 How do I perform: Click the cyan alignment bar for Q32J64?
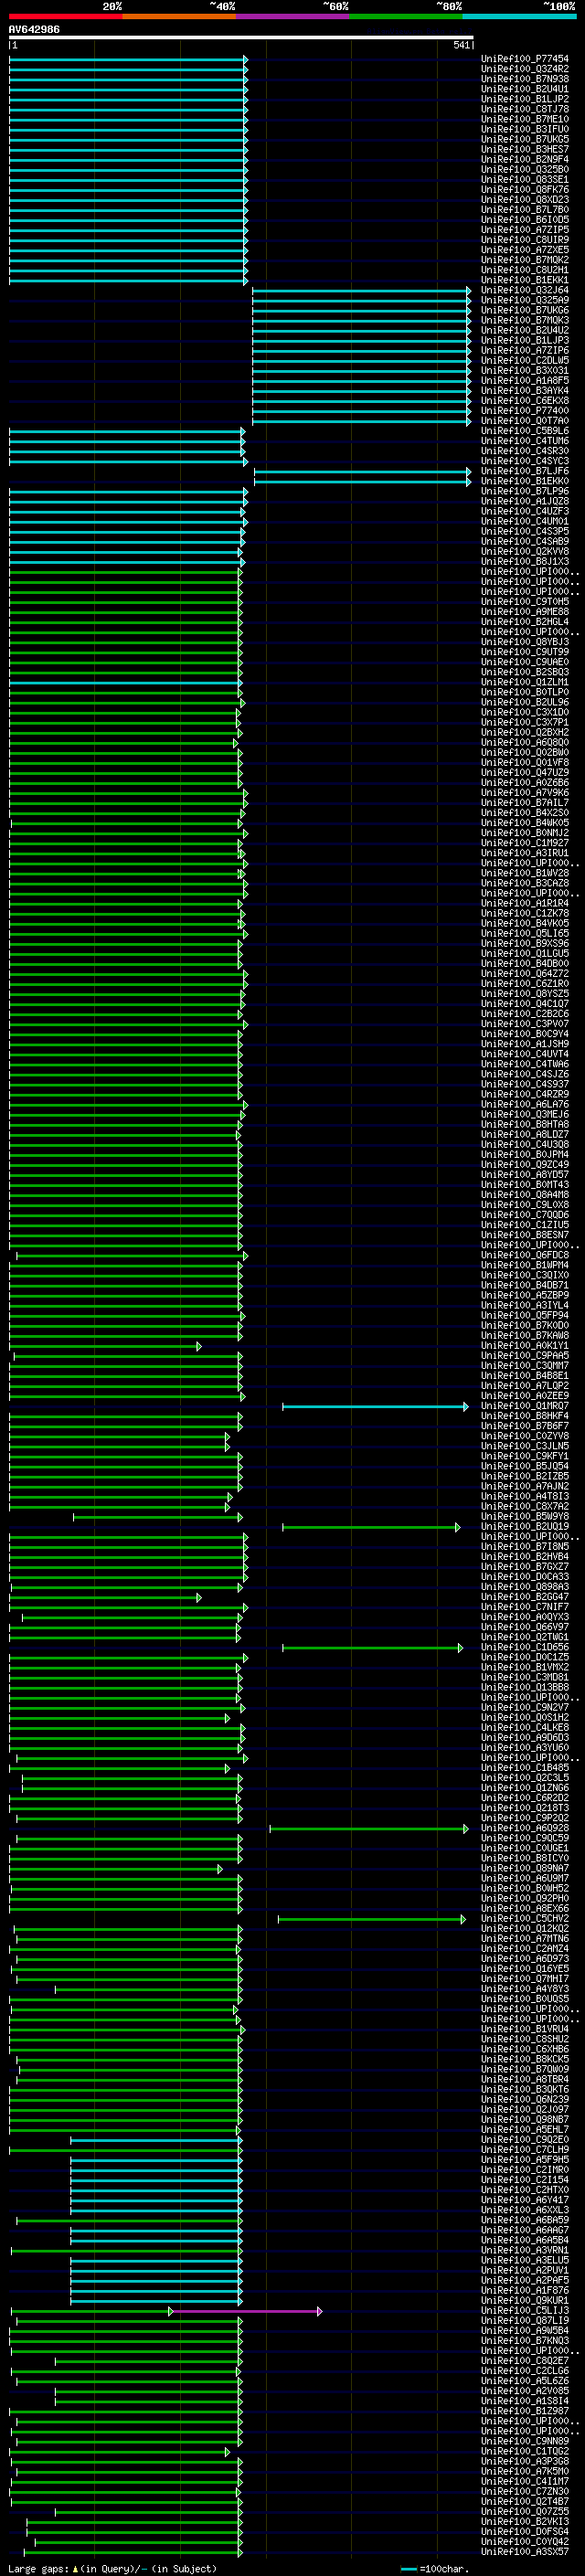coord(361,290)
